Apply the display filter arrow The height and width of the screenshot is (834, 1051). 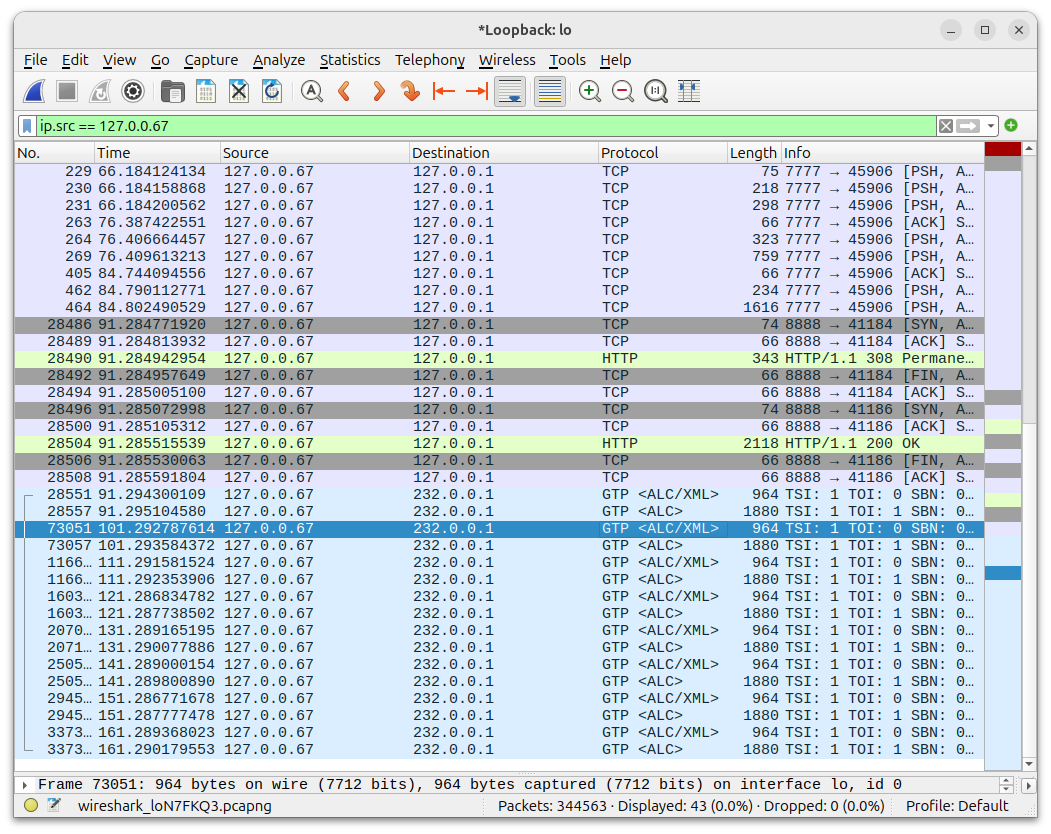[x=968, y=126]
